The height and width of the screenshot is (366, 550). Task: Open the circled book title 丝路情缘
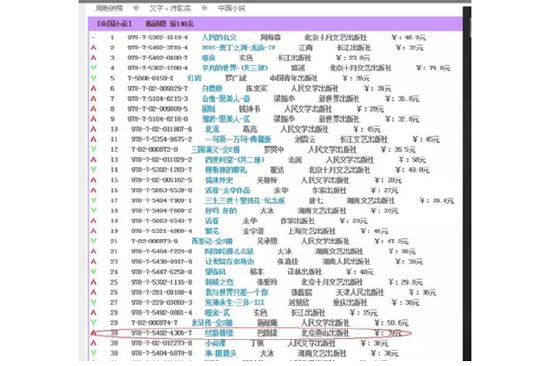point(219,333)
